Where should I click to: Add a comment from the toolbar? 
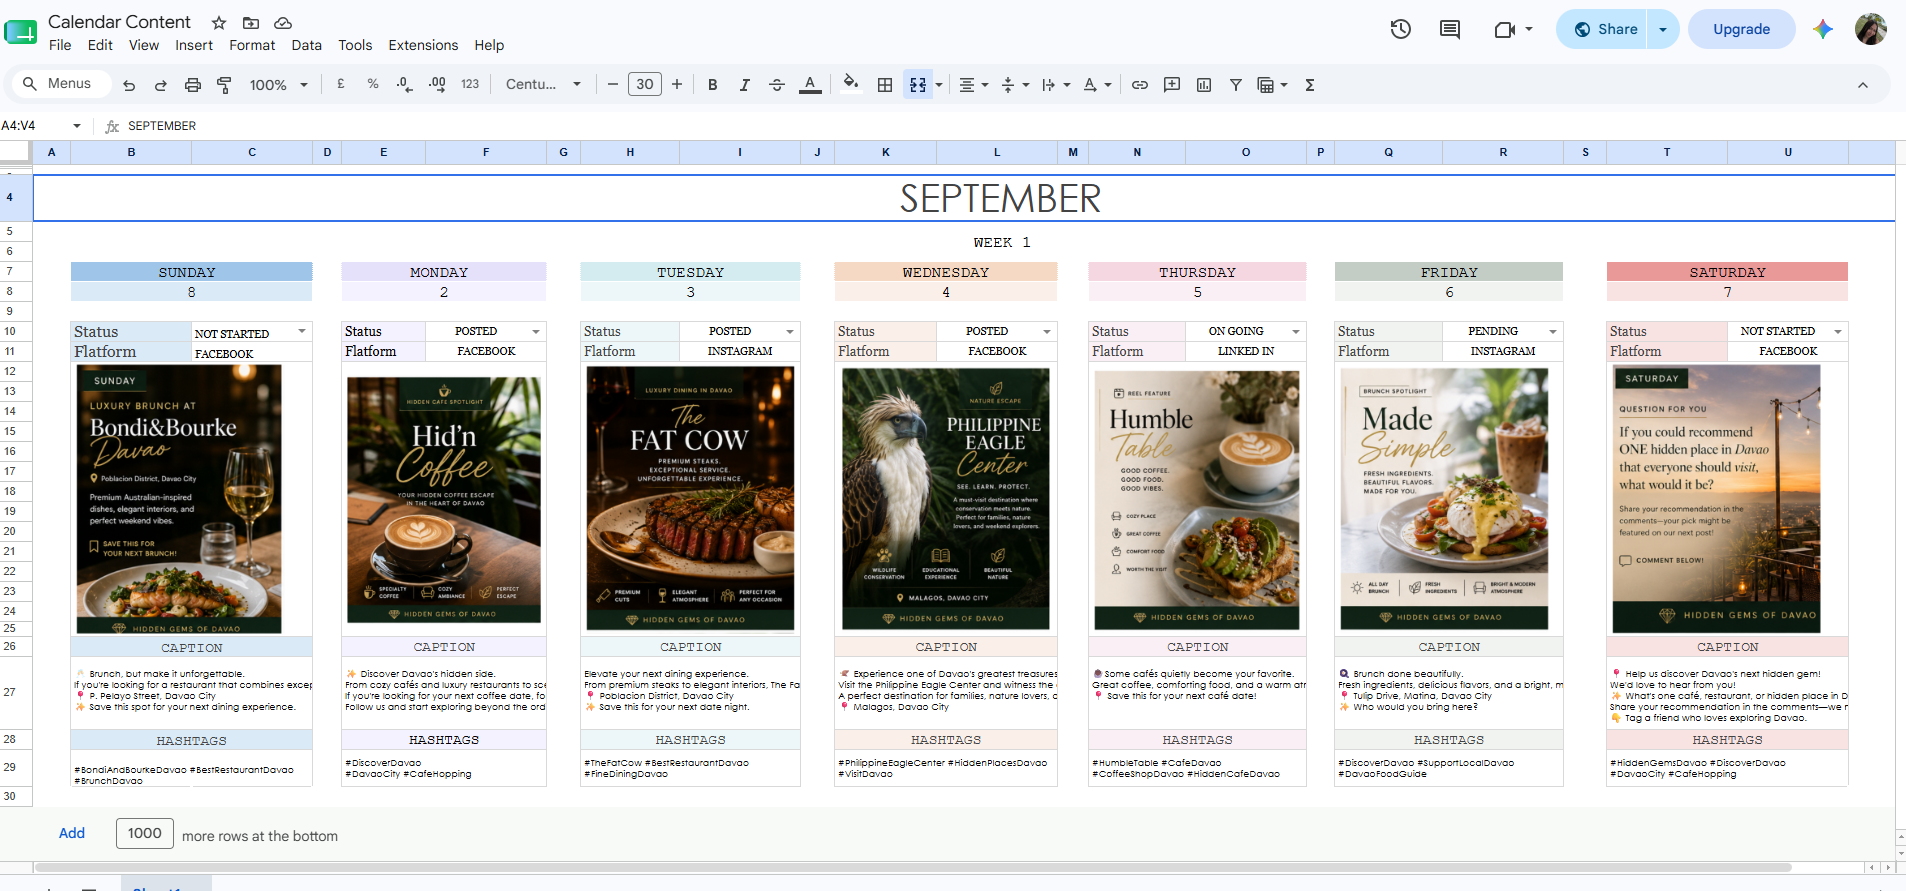tap(1172, 85)
